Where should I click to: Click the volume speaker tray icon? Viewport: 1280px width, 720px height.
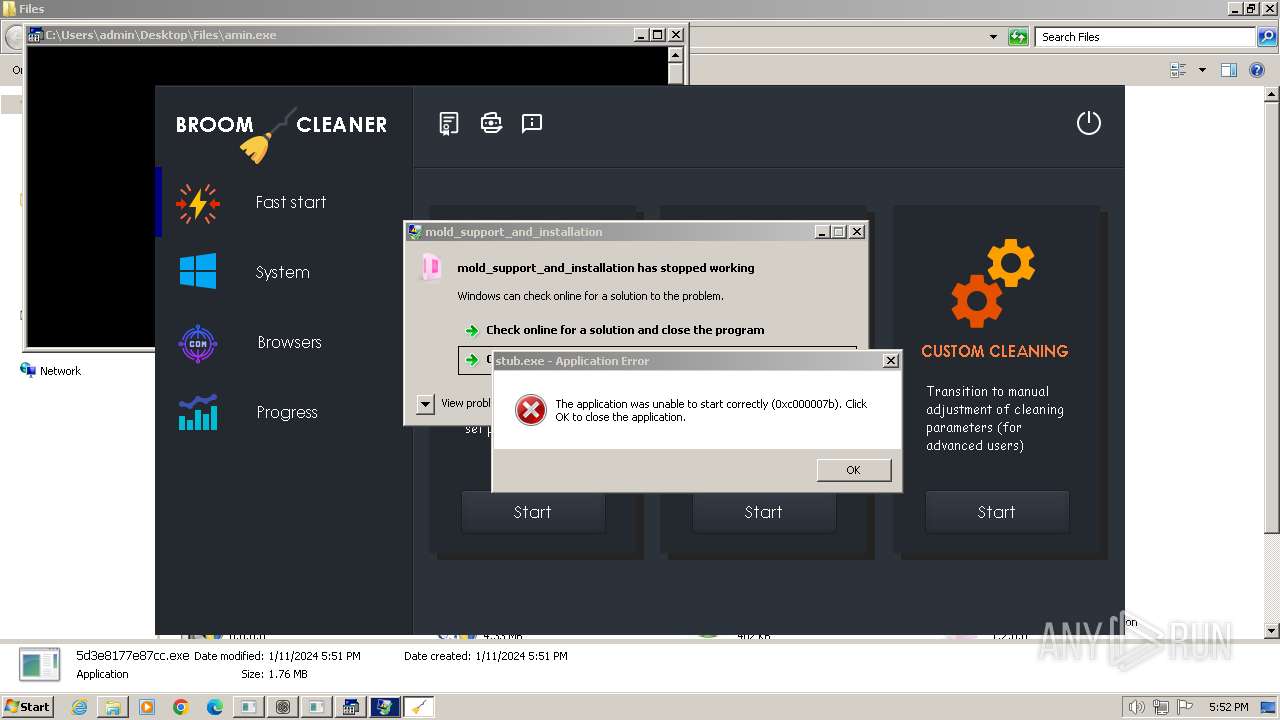1137,707
